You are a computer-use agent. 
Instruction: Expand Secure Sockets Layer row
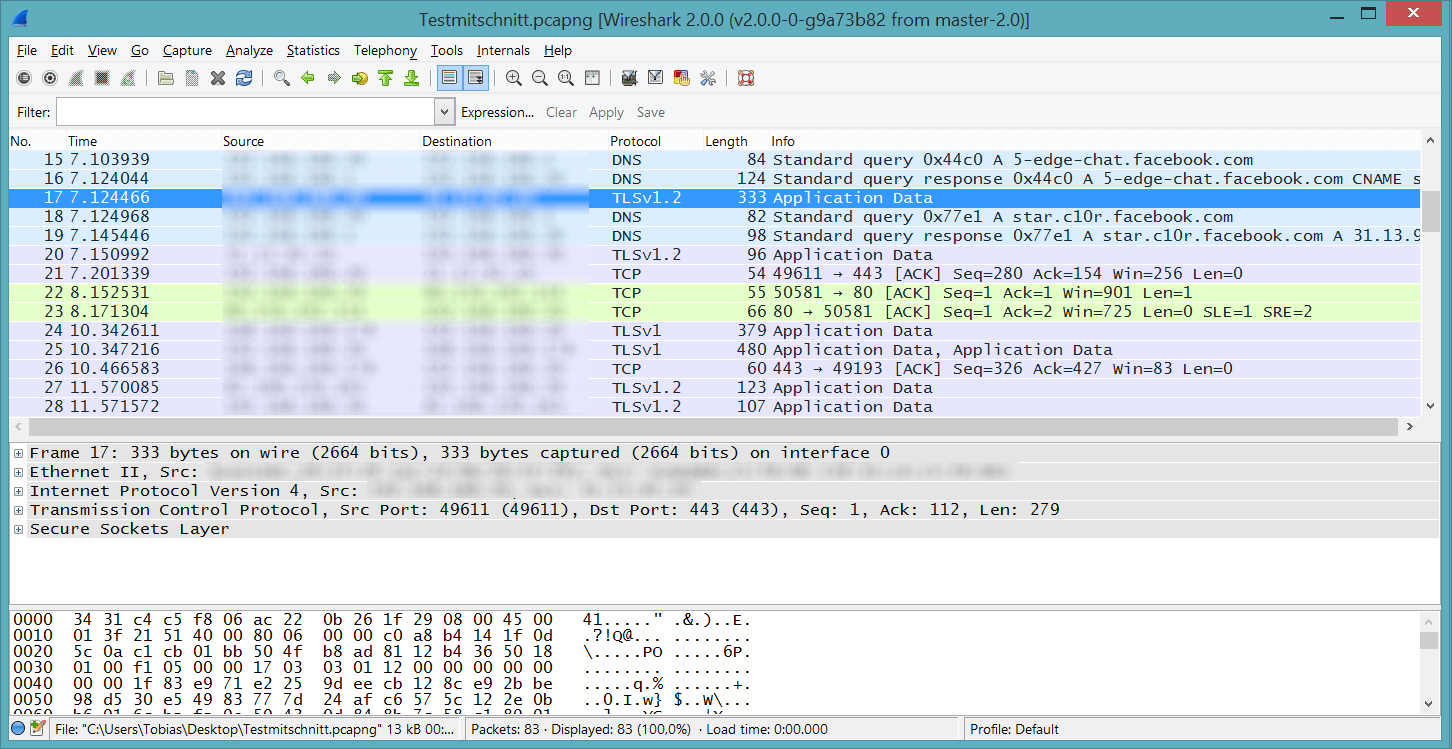(18, 529)
